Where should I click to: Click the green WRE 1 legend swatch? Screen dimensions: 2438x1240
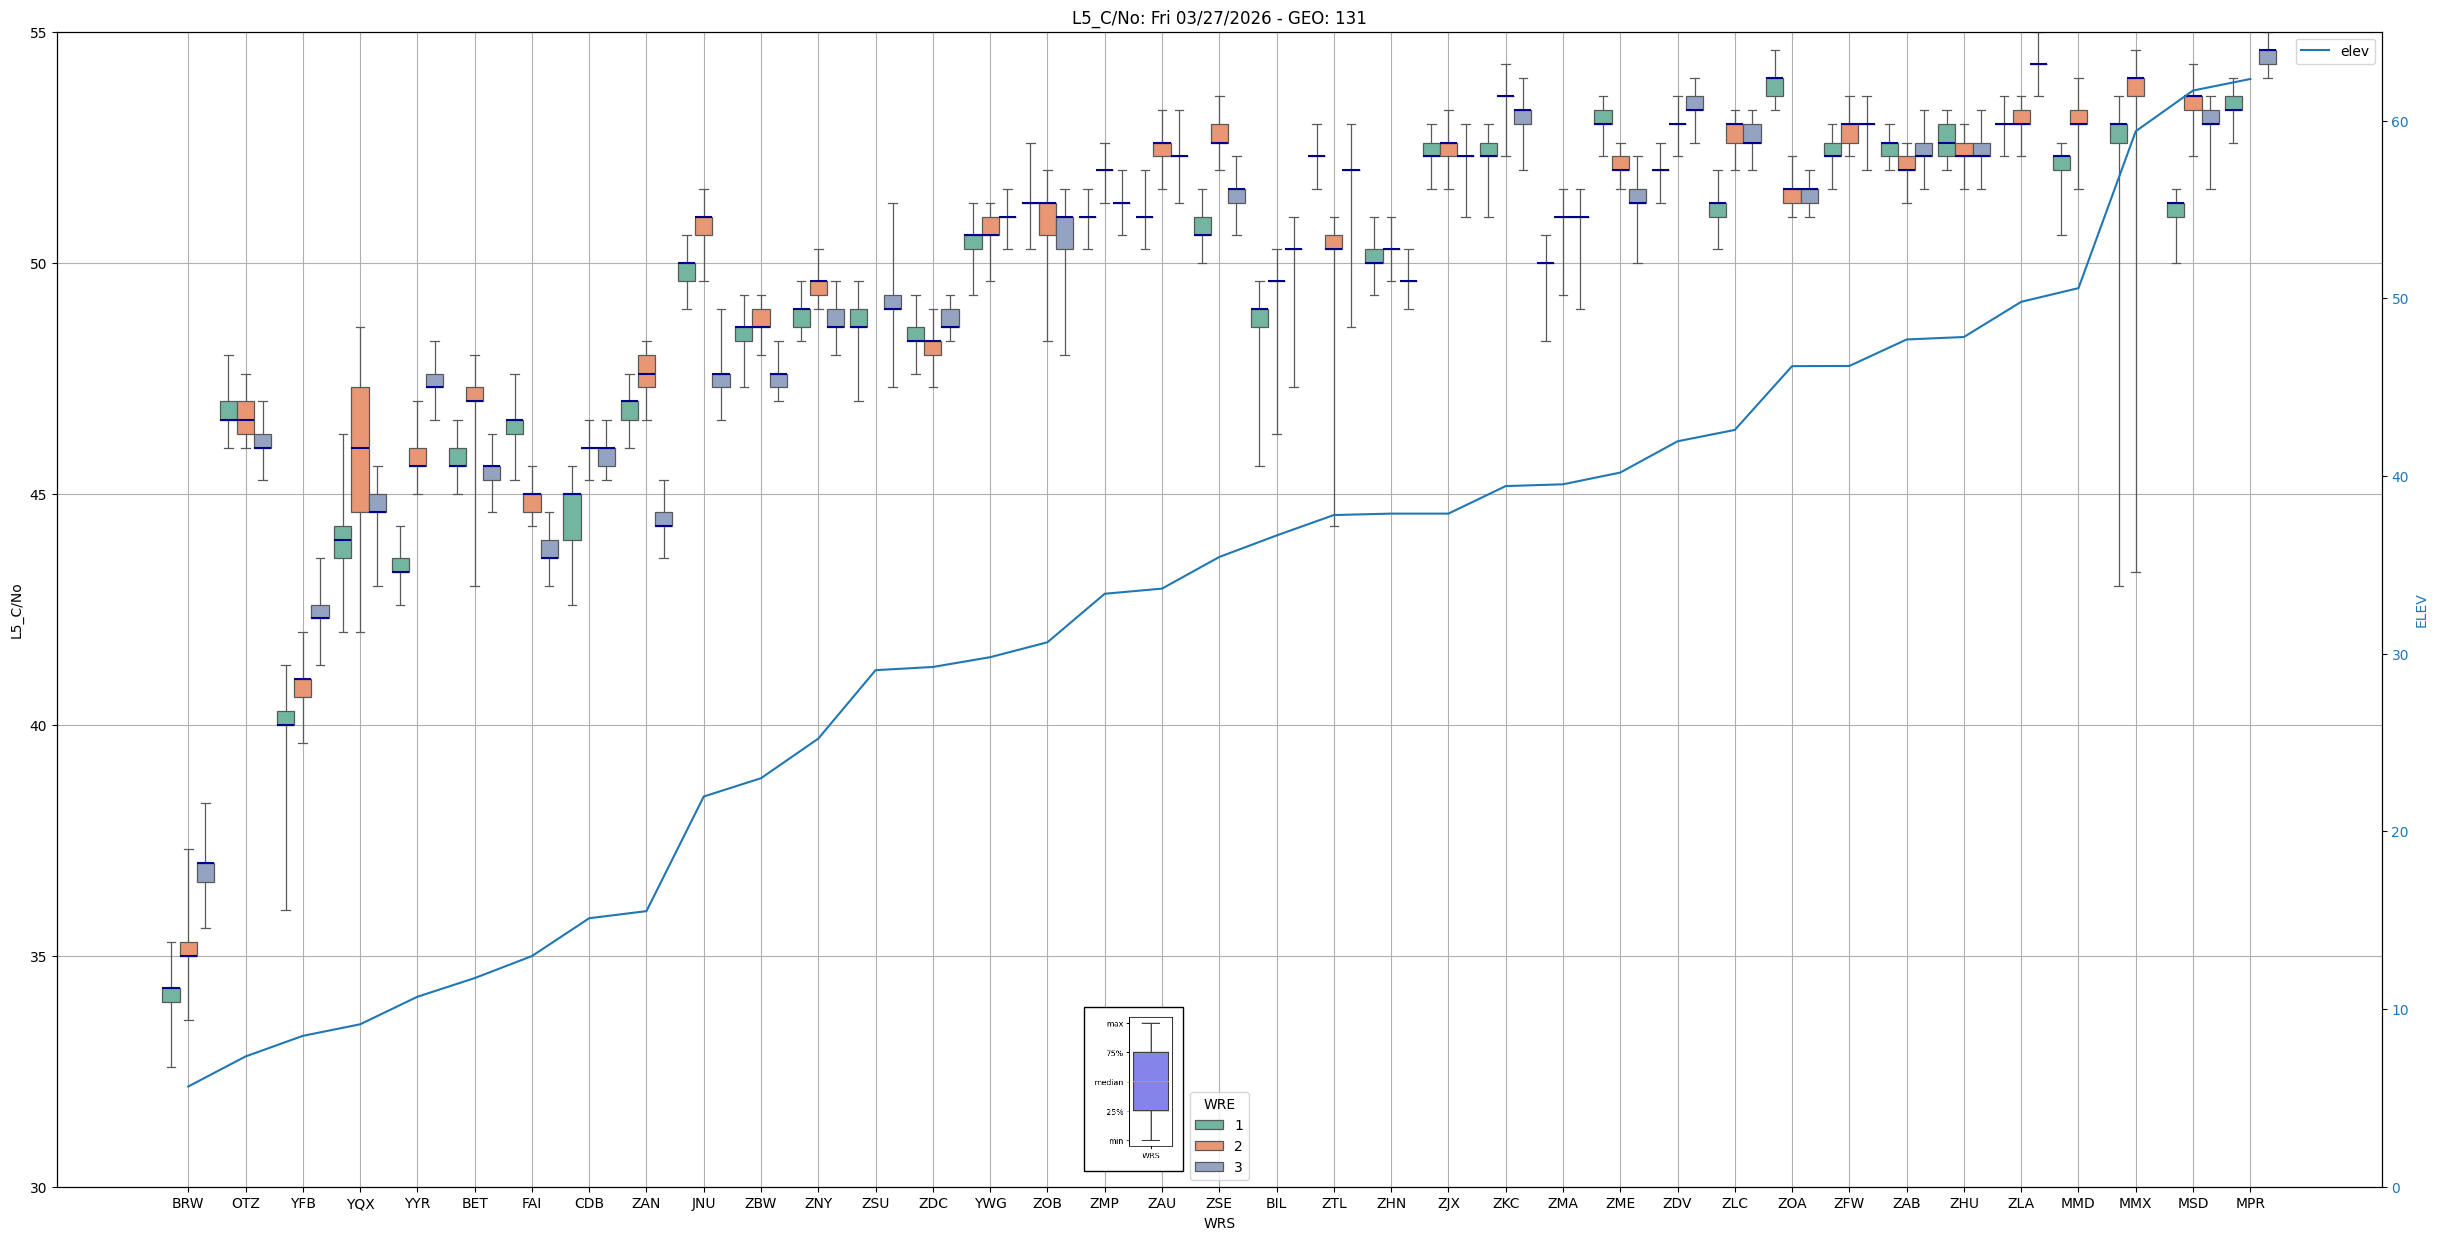click(x=1209, y=1125)
